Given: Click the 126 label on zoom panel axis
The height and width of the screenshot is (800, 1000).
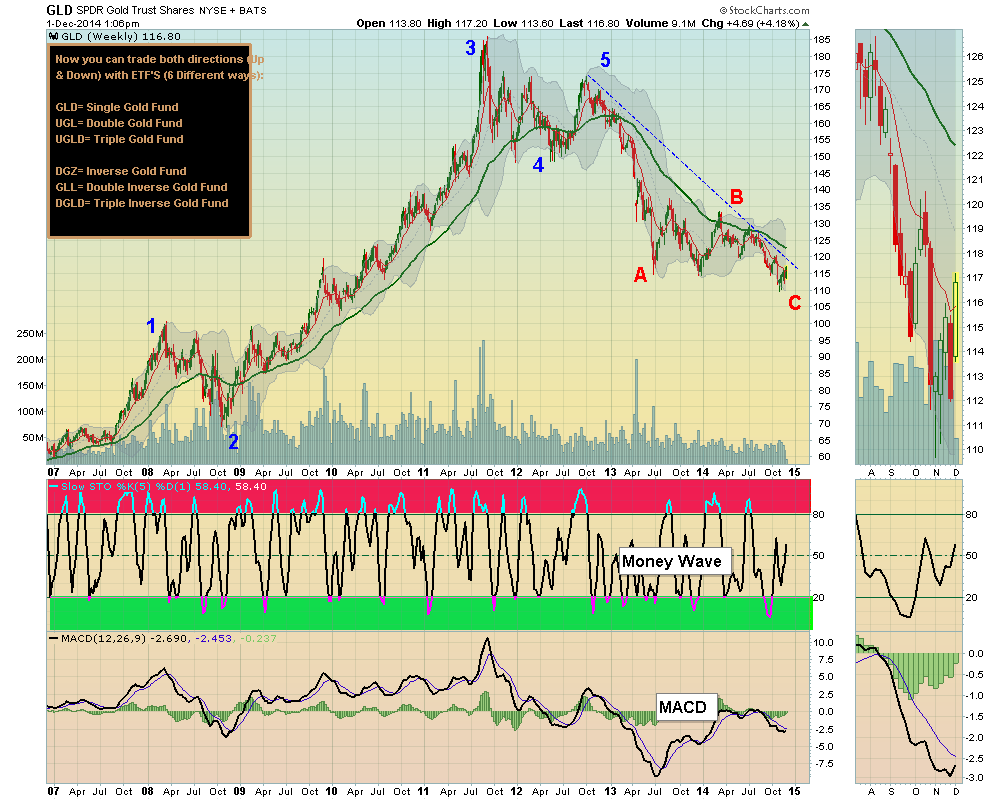Looking at the screenshot, I should 974,56.
